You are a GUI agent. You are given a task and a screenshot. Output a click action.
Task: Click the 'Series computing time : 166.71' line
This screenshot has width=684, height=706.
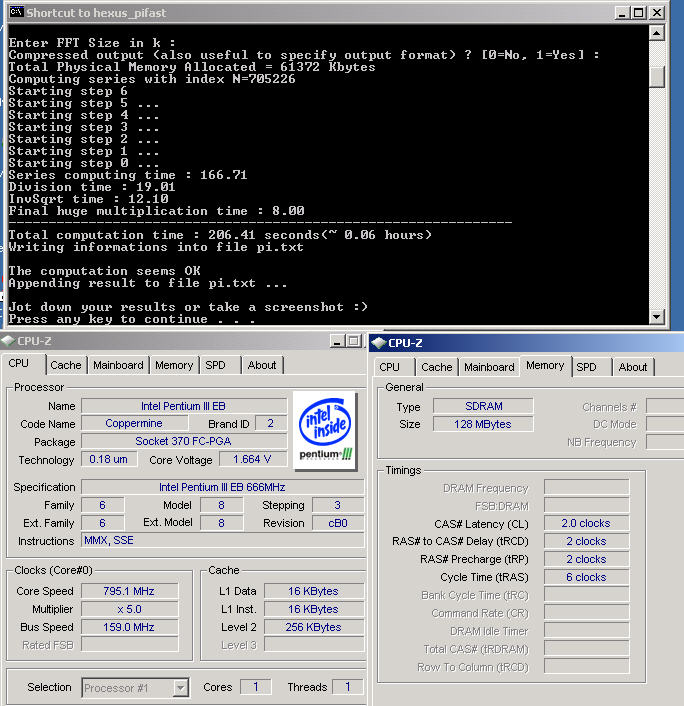click(128, 175)
